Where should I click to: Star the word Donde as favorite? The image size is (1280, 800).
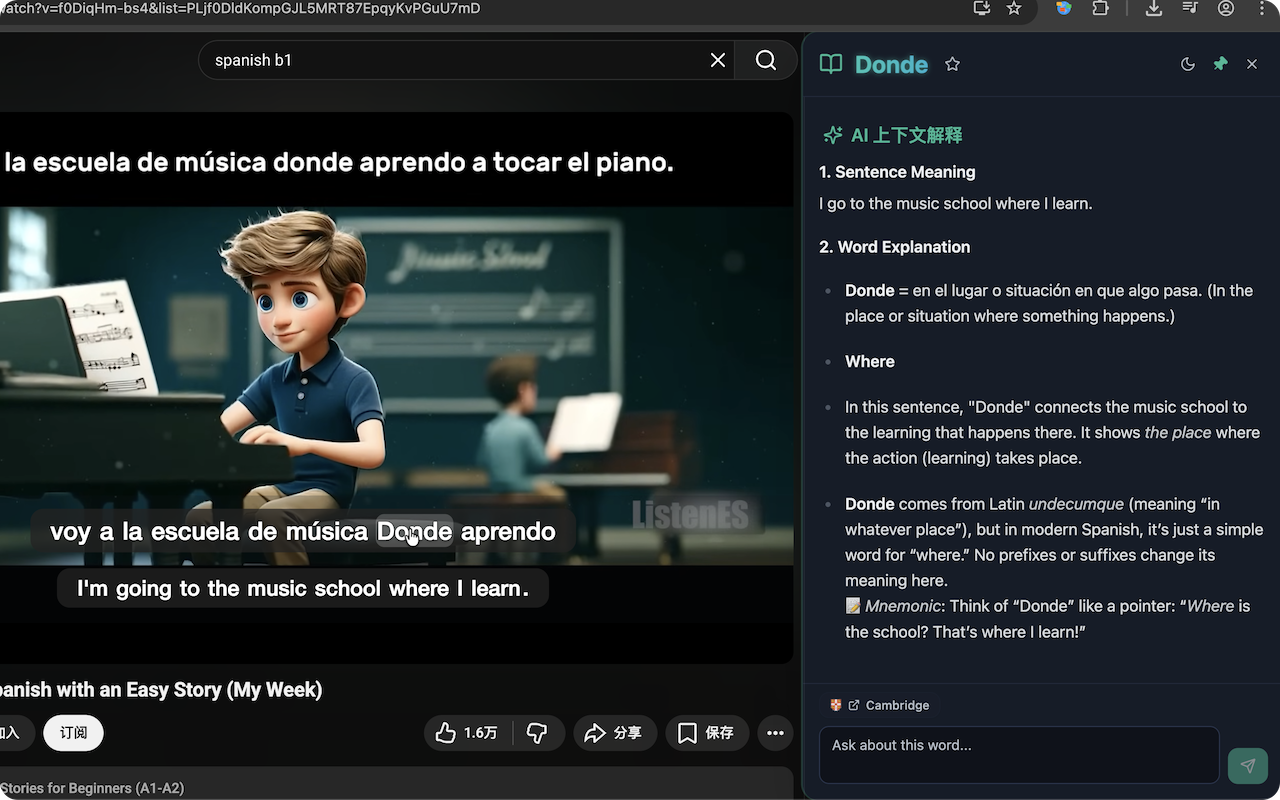pyautogui.click(x=952, y=64)
